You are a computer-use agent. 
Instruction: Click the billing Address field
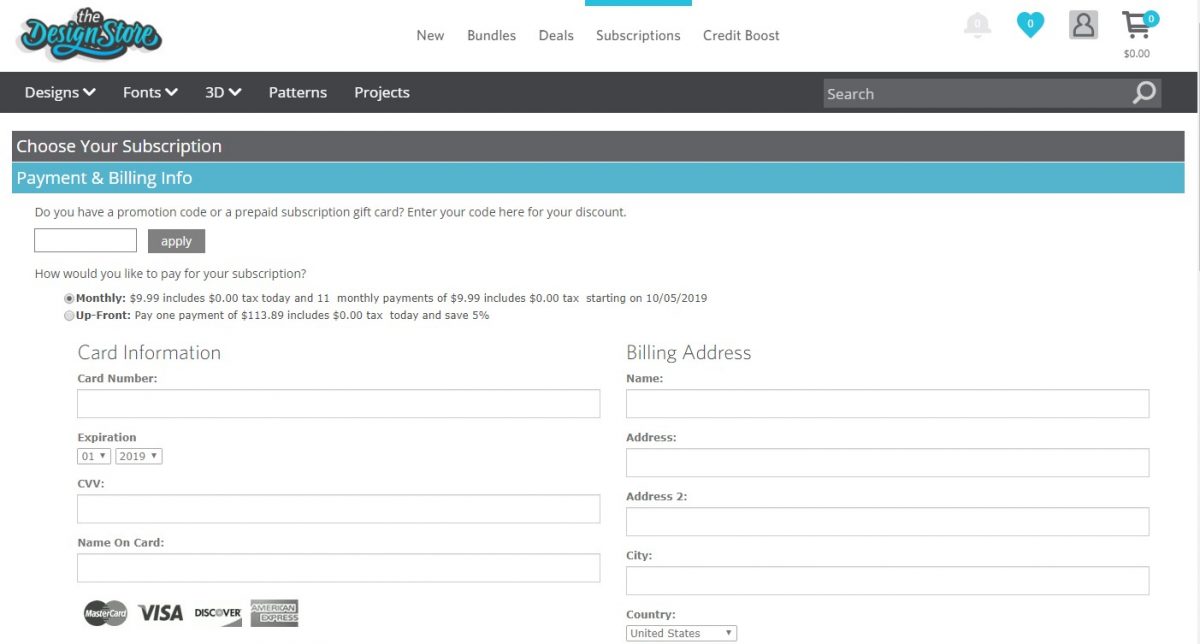(x=888, y=462)
